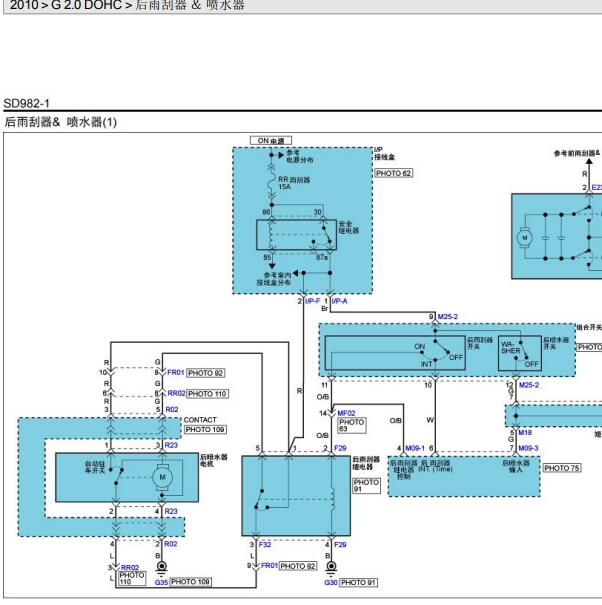Open the PHOTO 63 link under MF02
602x605 pixels.
(352, 425)
